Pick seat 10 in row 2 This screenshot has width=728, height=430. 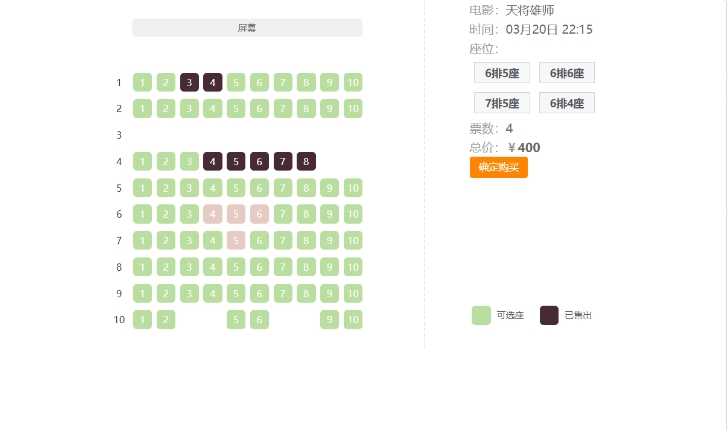[353, 109]
